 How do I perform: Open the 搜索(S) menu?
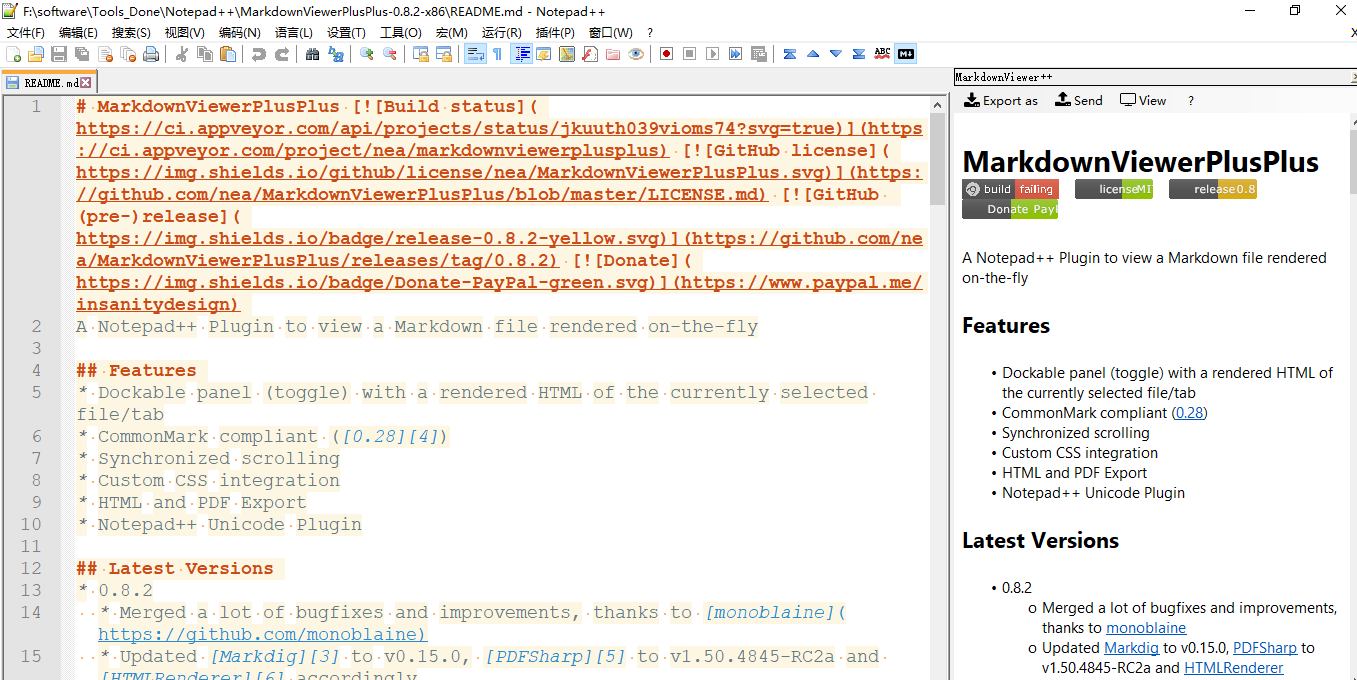tap(131, 33)
